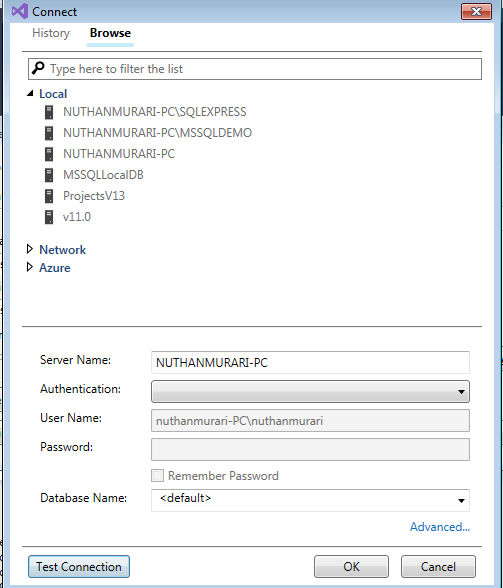The height and width of the screenshot is (588, 503).
Task: Tick the Remember Password checkbox
Action: pos(158,476)
